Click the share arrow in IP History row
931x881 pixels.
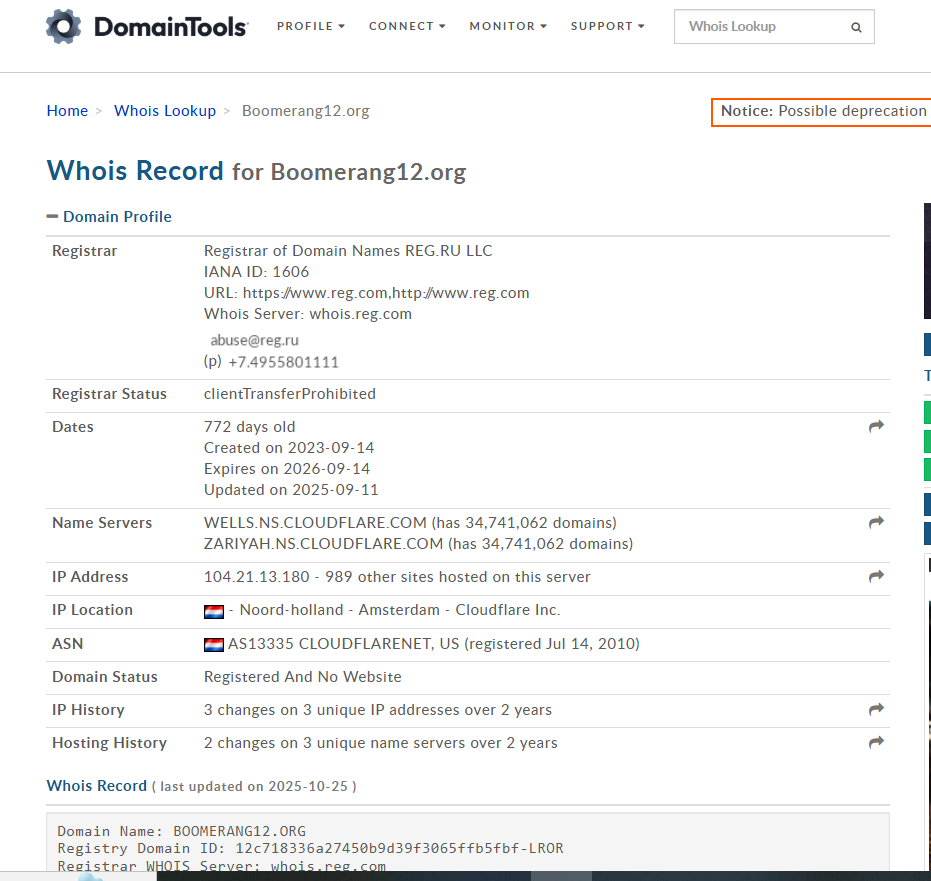coord(876,709)
